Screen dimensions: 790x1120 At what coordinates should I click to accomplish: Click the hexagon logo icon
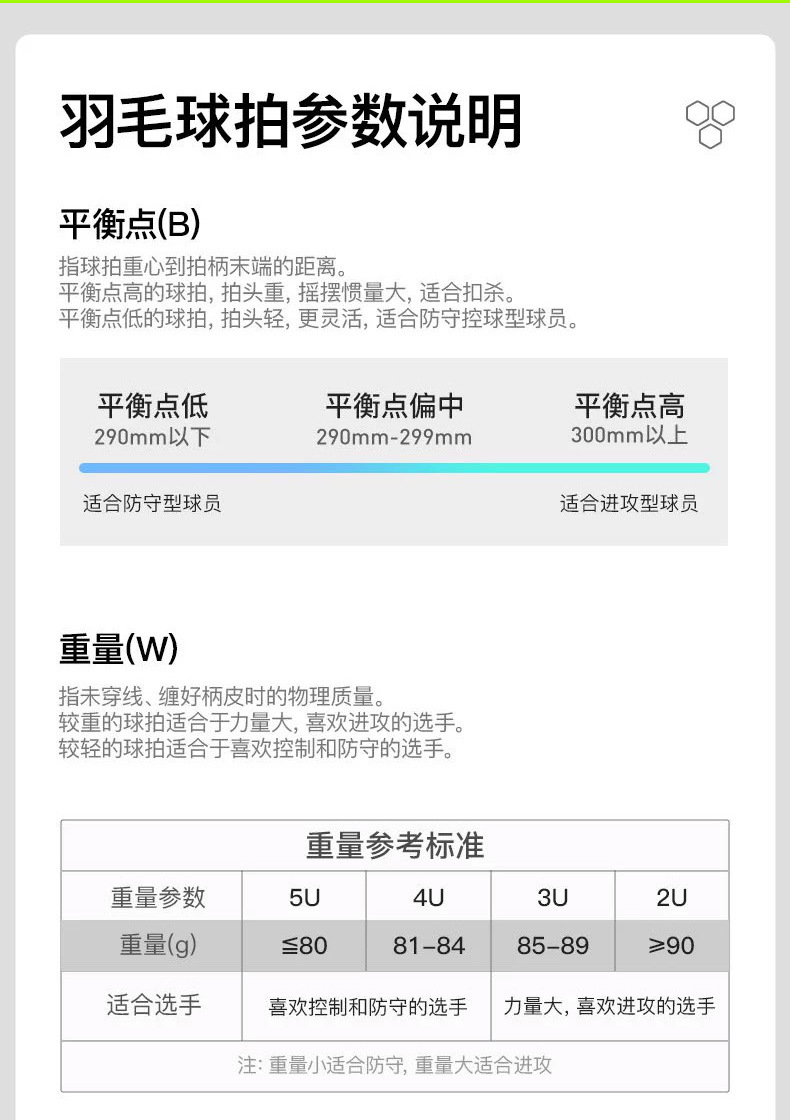(710, 124)
